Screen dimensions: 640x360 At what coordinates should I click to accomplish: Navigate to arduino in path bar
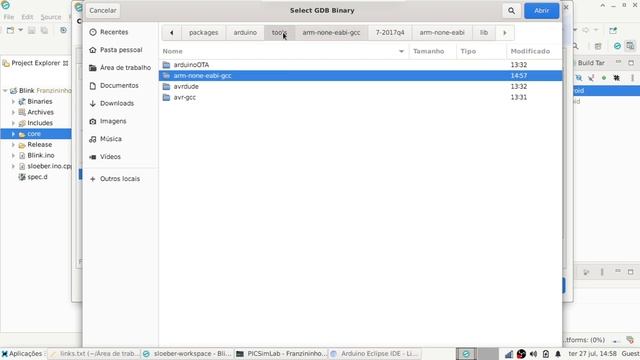click(245, 33)
